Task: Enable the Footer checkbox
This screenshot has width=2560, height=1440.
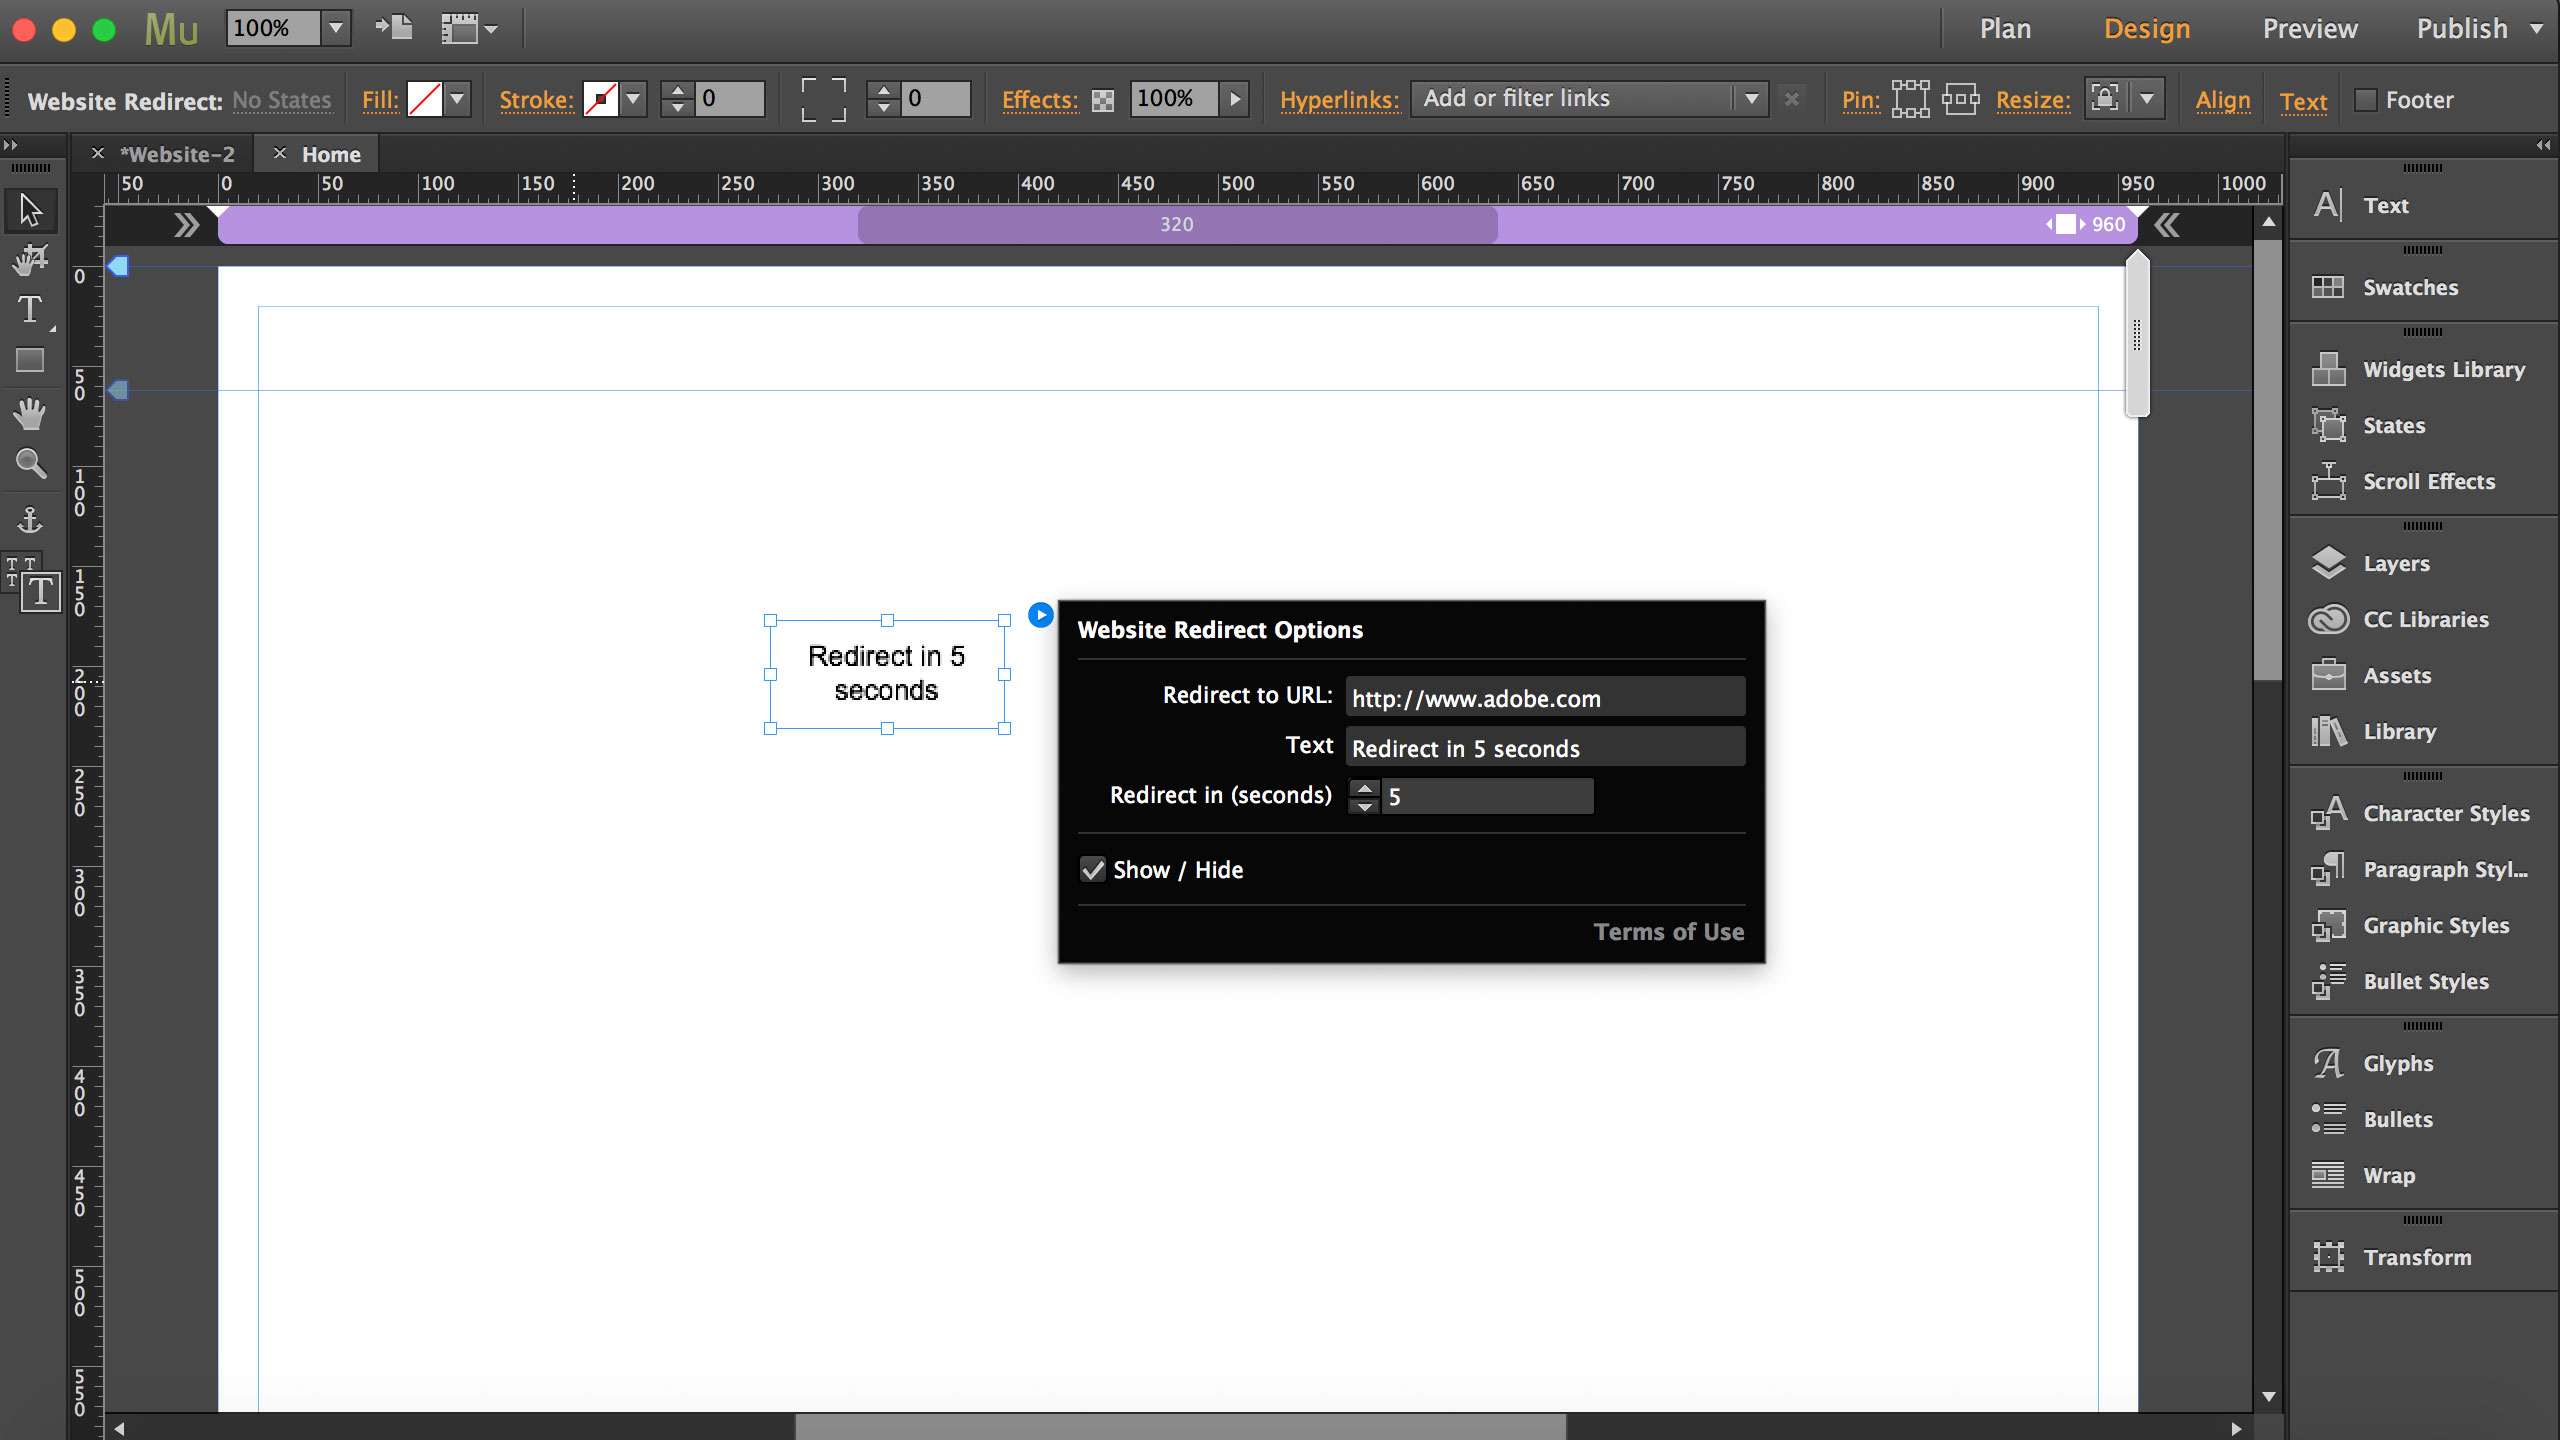Action: pos(2366,100)
